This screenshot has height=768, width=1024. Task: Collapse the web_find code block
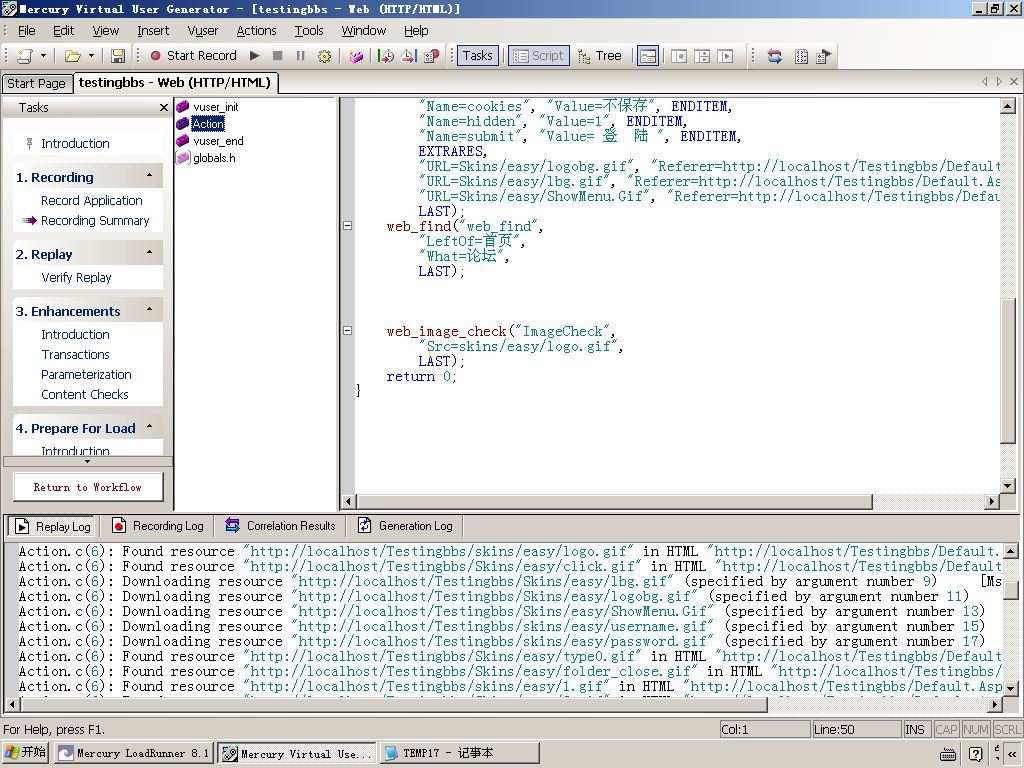coord(347,226)
